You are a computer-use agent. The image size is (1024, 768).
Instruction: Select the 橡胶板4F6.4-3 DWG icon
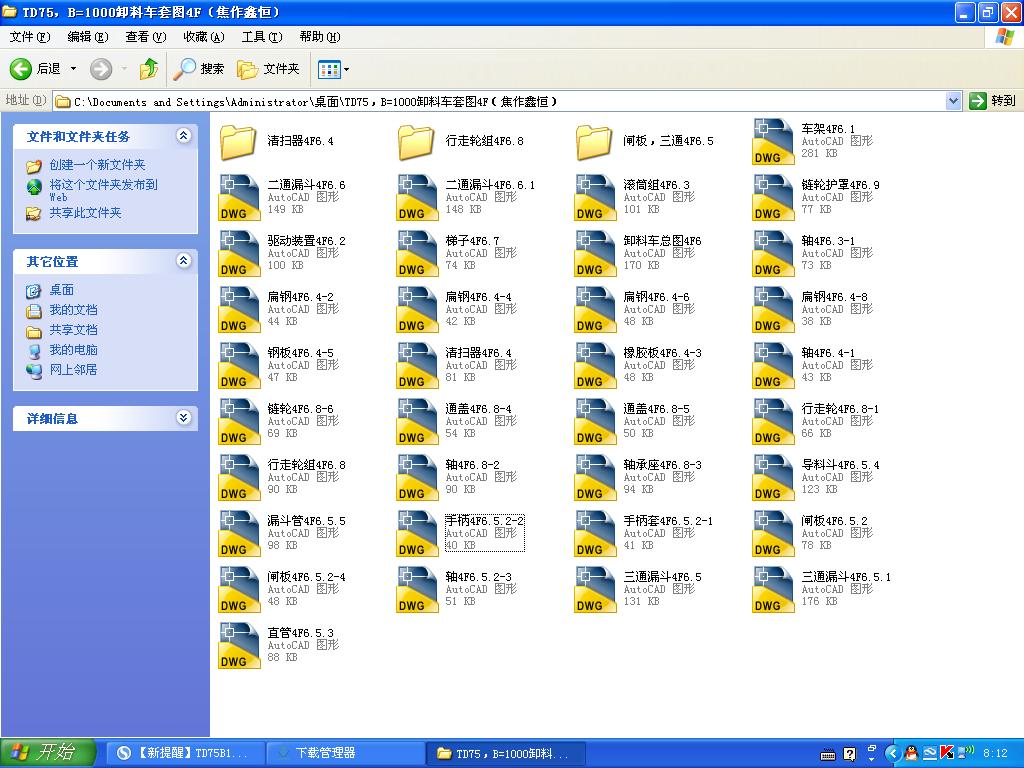click(x=595, y=366)
